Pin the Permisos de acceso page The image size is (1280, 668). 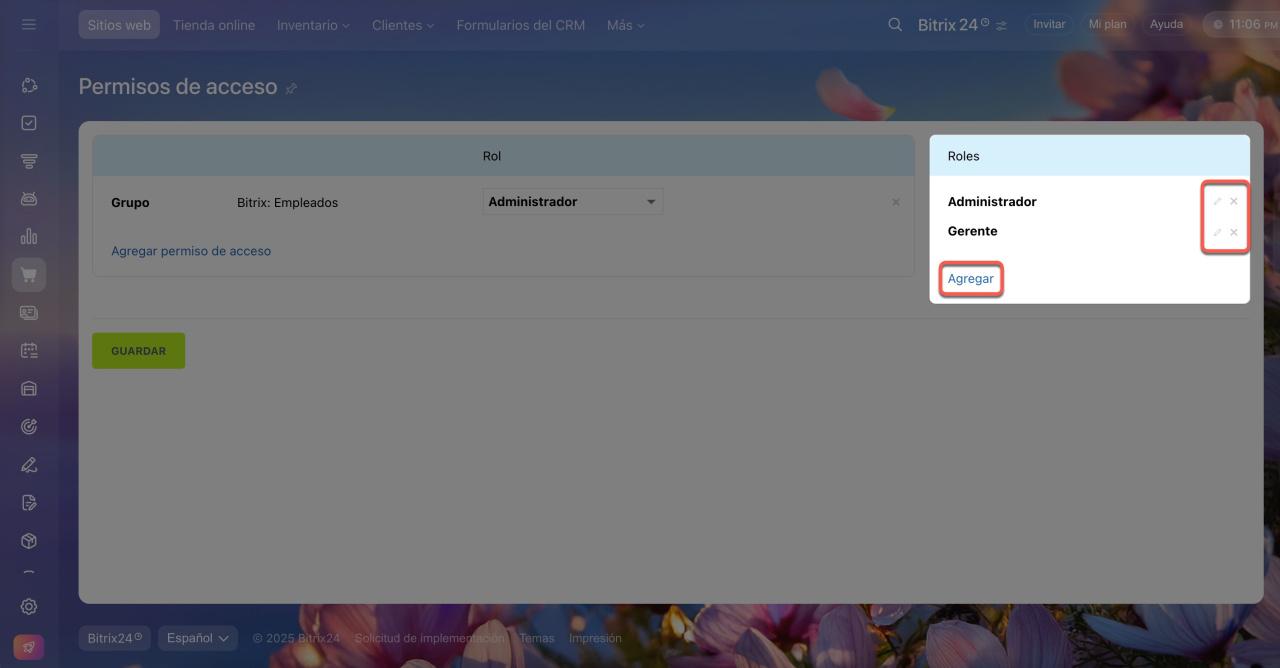pyautogui.click(x=292, y=89)
